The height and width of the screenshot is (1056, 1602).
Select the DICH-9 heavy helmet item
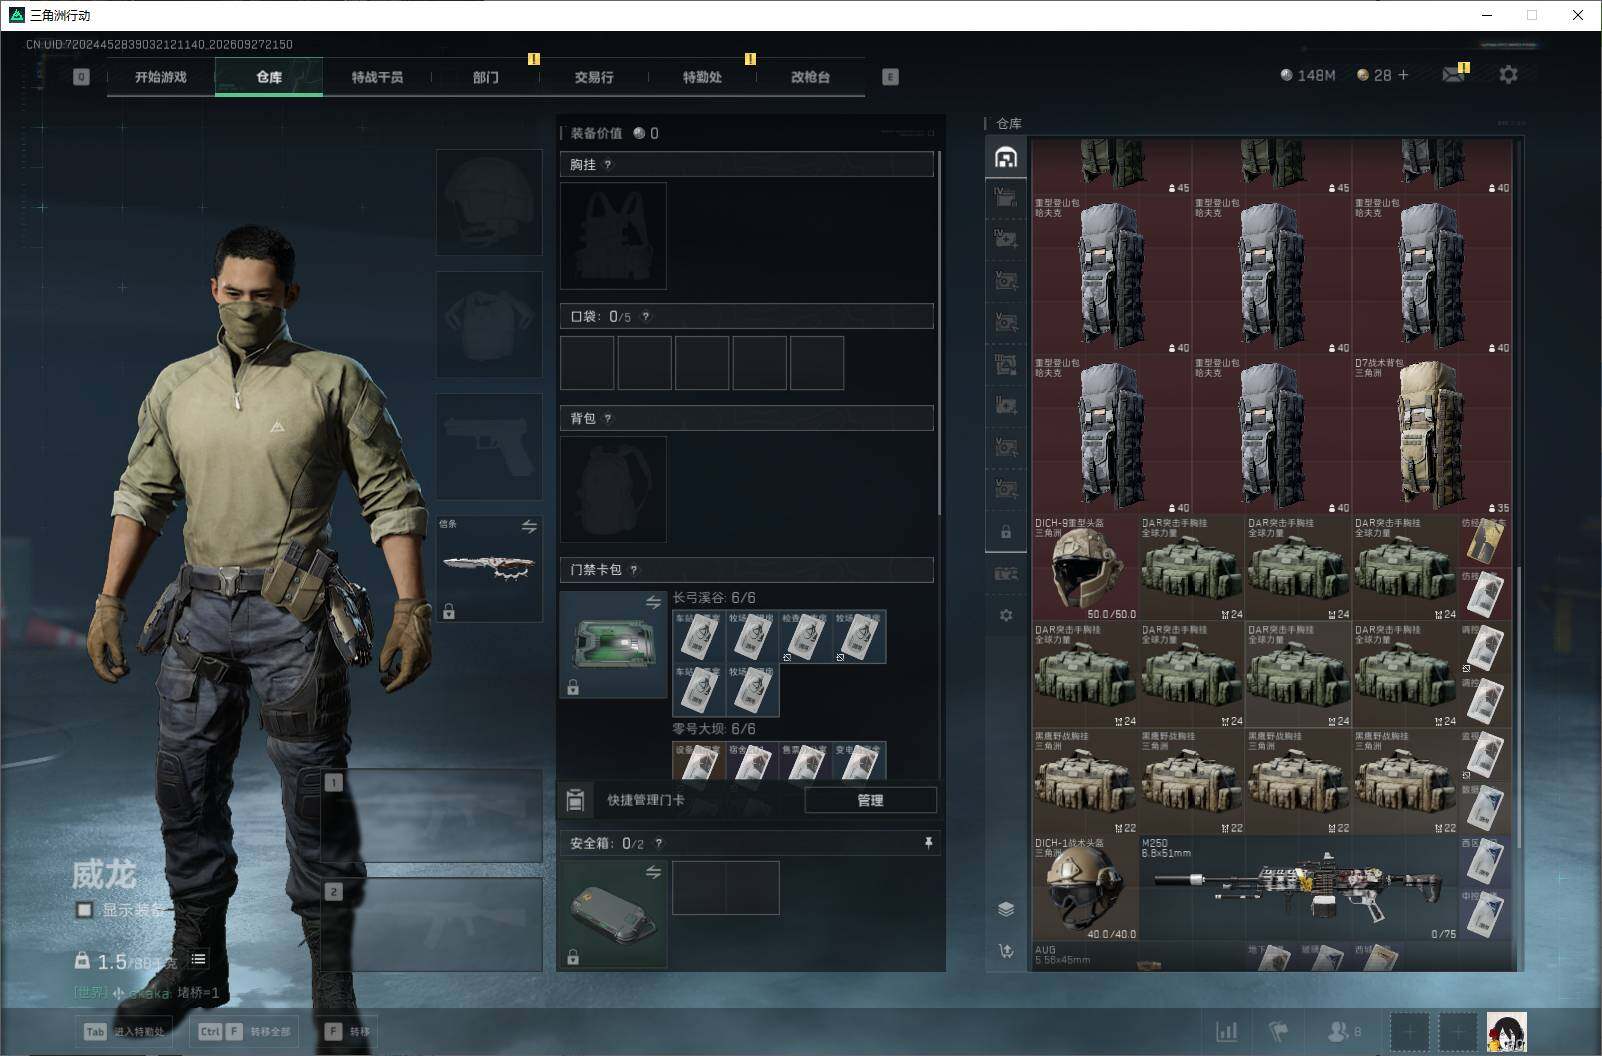coord(1086,568)
